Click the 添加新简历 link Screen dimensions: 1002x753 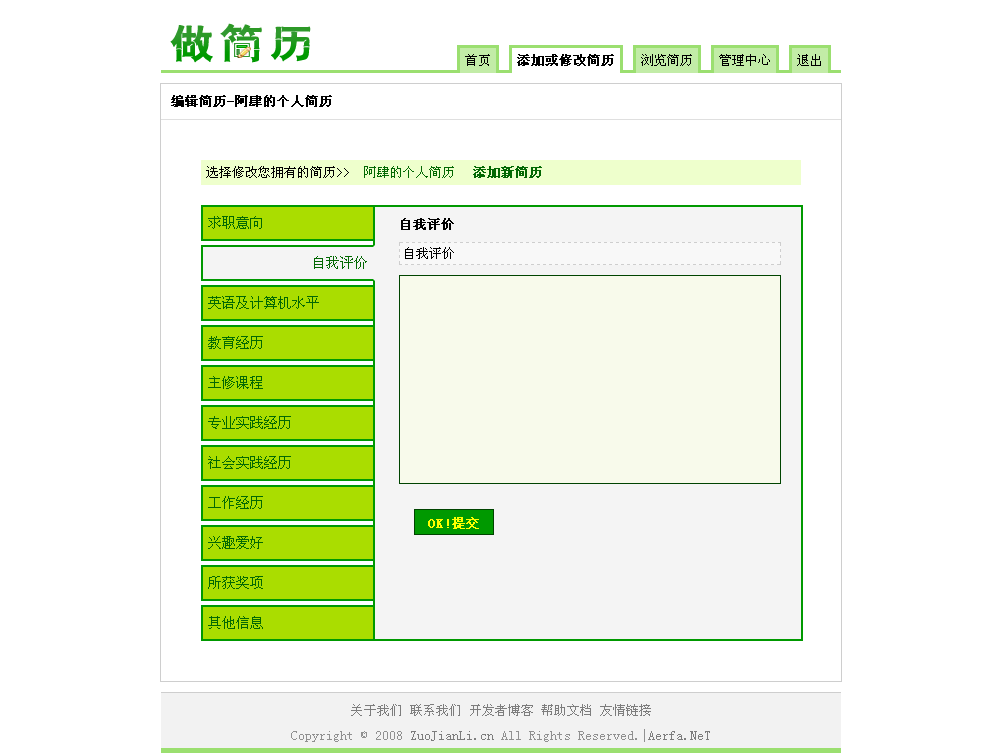coord(507,172)
